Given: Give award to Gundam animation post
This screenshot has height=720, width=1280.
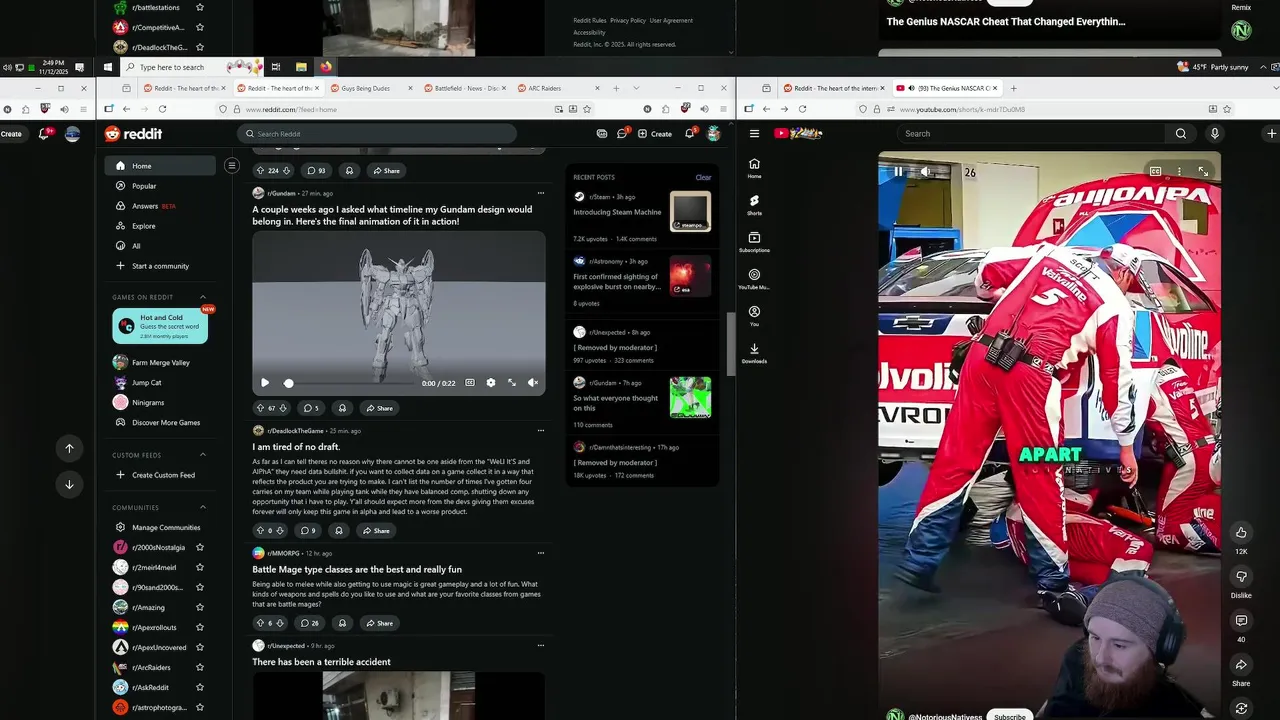Looking at the screenshot, I should coord(342,408).
